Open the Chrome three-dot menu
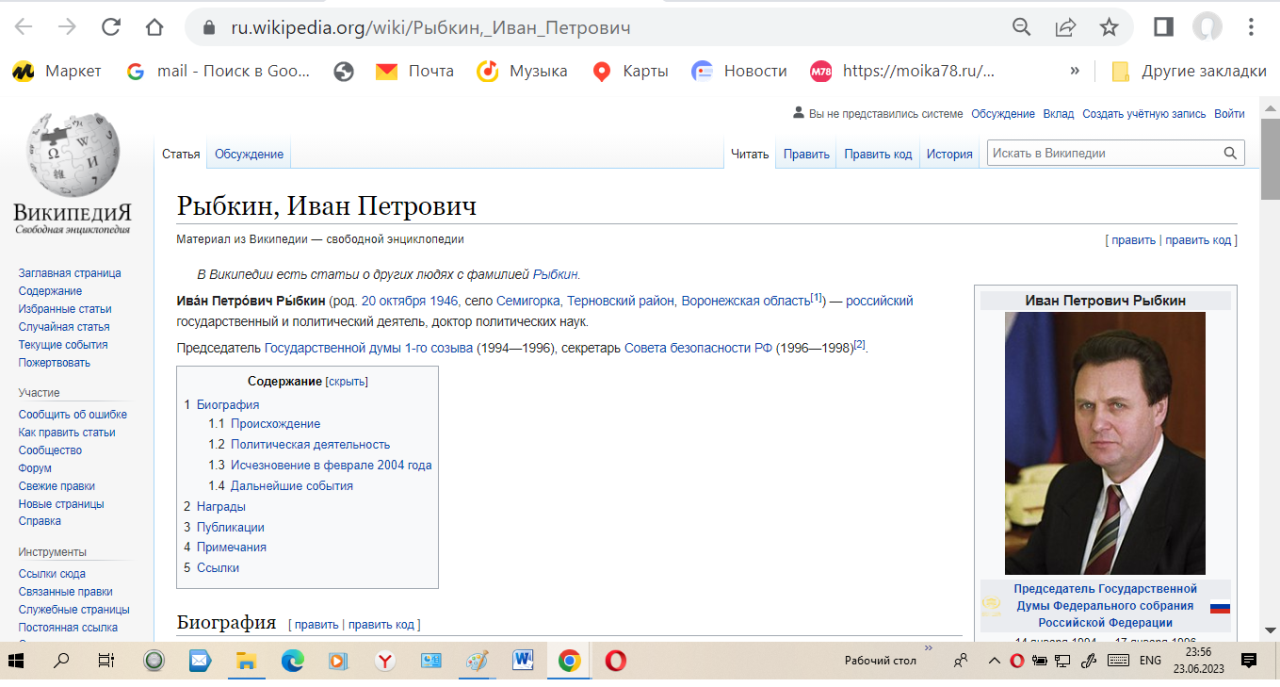Image resolution: width=1280 pixels, height=687 pixels. pyautogui.click(x=1251, y=27)
